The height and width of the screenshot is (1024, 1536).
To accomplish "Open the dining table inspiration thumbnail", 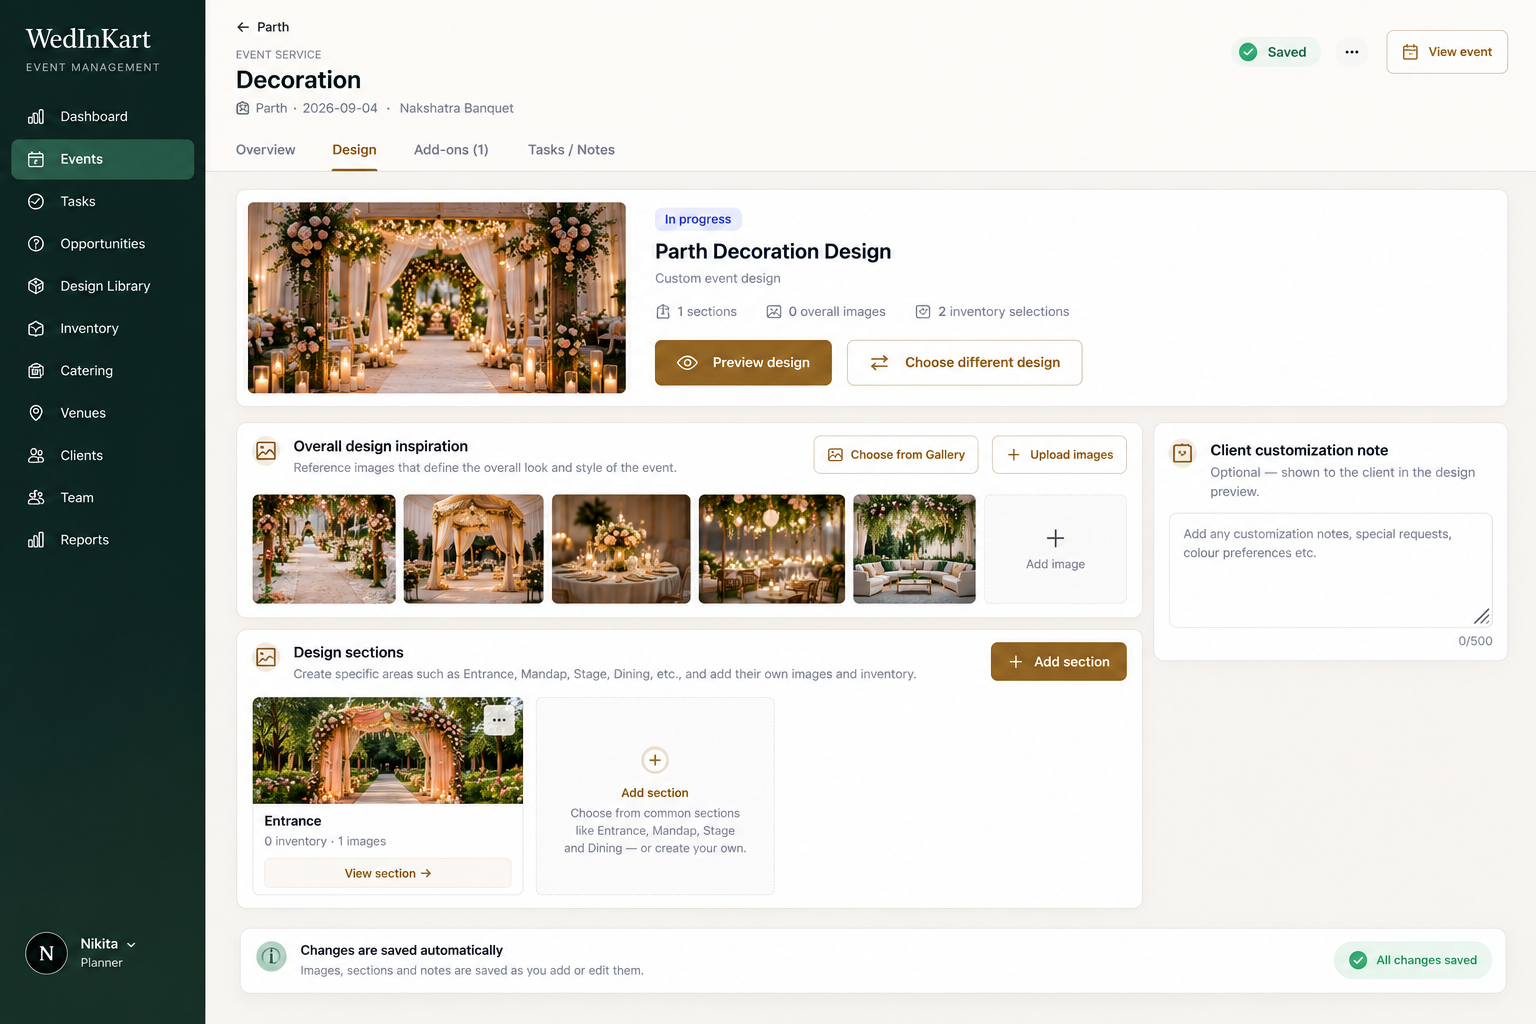I will (x=621, y=549).
